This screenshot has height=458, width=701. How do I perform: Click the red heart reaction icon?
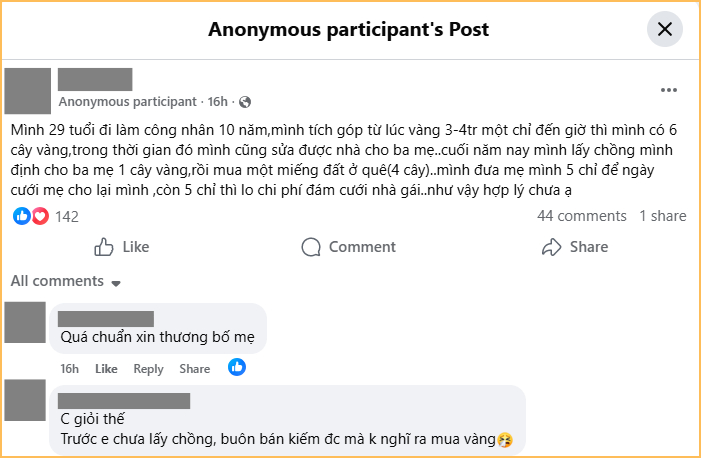click(x=40, y=216)
